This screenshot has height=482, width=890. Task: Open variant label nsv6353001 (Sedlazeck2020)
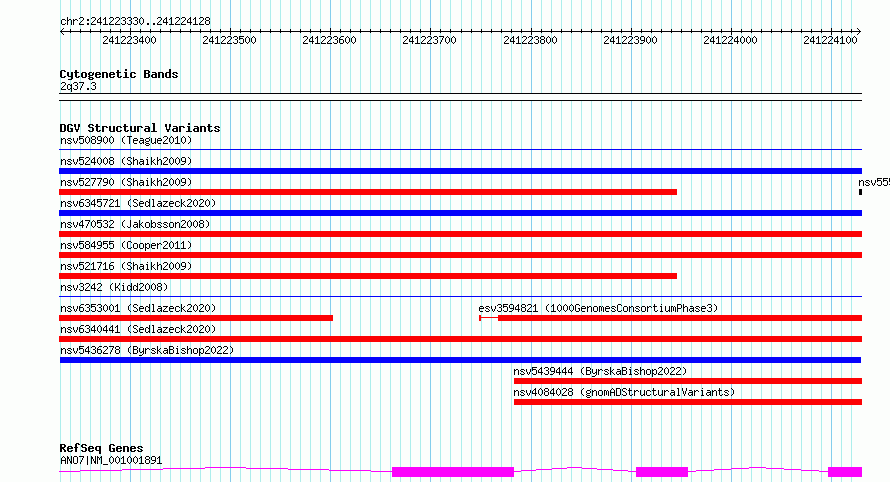138,308
